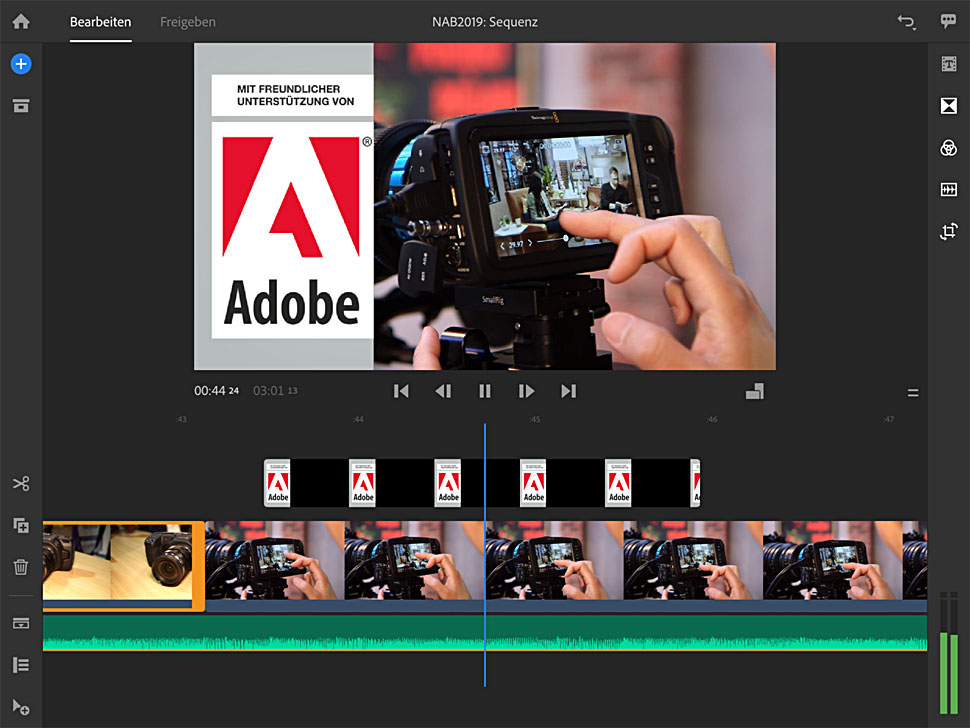970x728 pixels.
Task: Click the :44 mark on the timeline ruler
Action: coord(358,419)
